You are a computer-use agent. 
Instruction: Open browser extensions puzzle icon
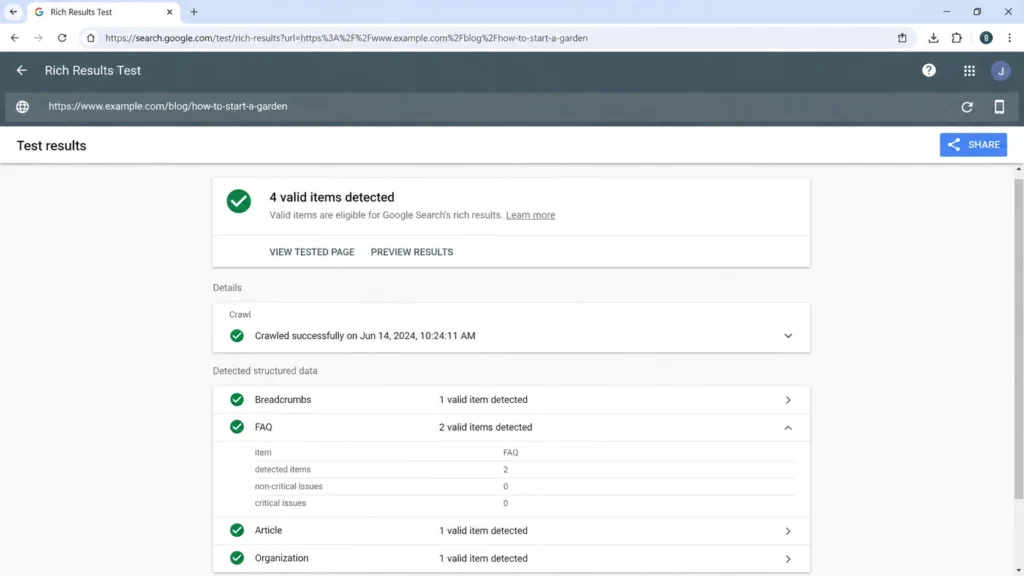[957, 38]
